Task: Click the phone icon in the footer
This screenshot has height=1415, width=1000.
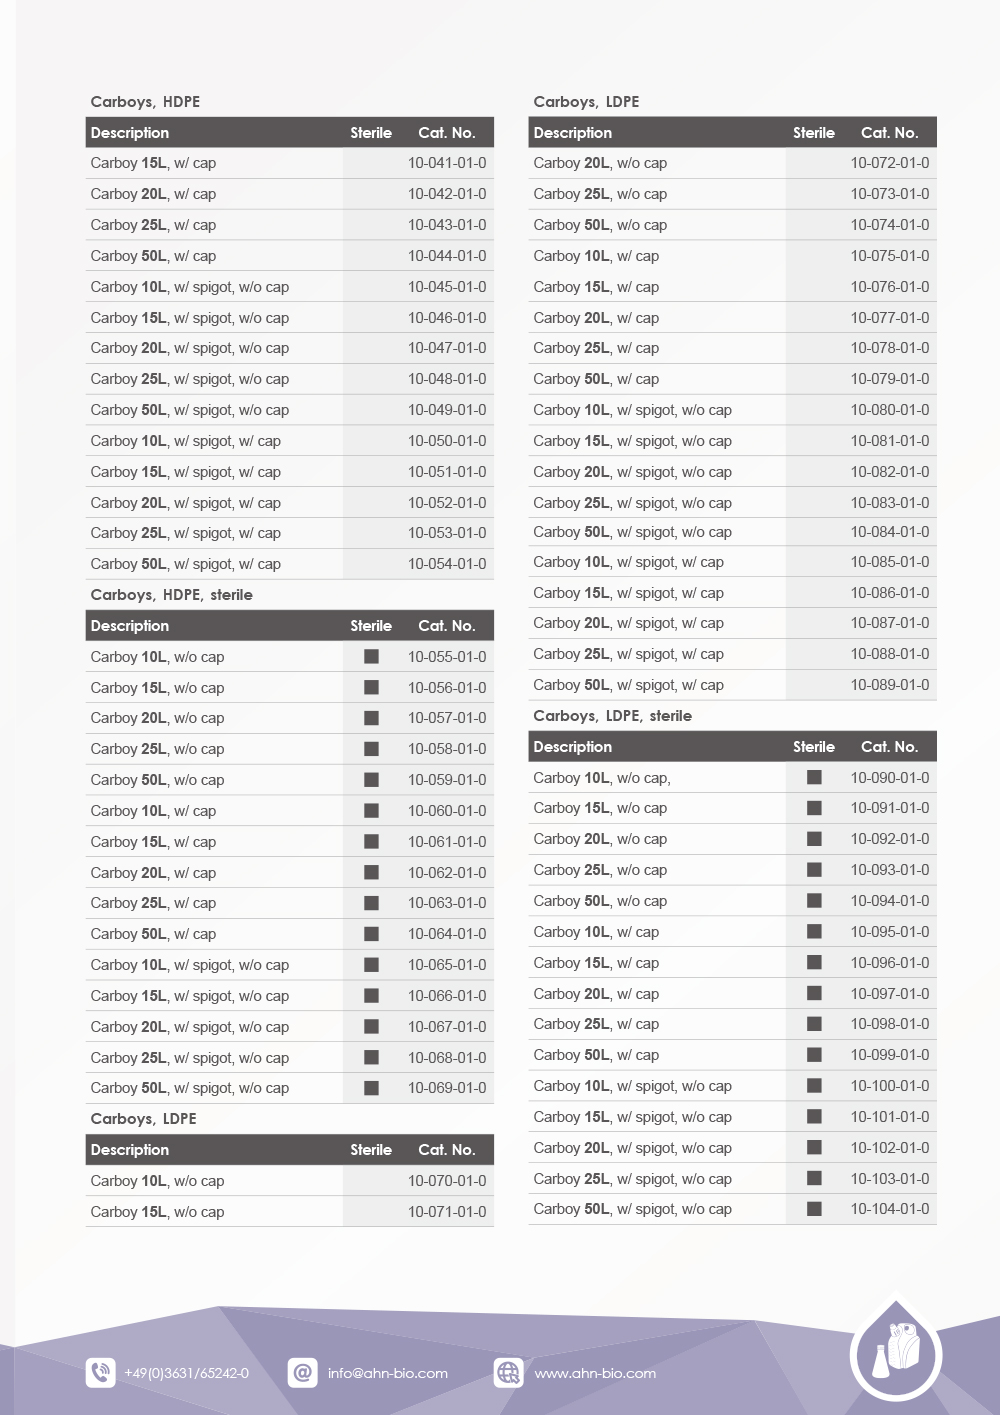Action: click(101, 1372)
